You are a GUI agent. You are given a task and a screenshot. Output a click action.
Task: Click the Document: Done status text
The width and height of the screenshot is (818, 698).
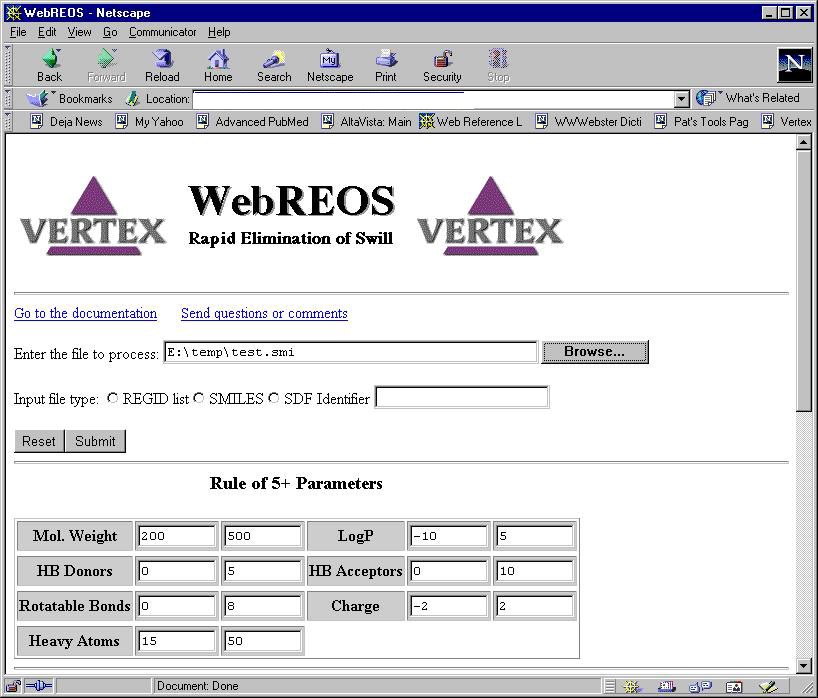click(x=197, y=686)
